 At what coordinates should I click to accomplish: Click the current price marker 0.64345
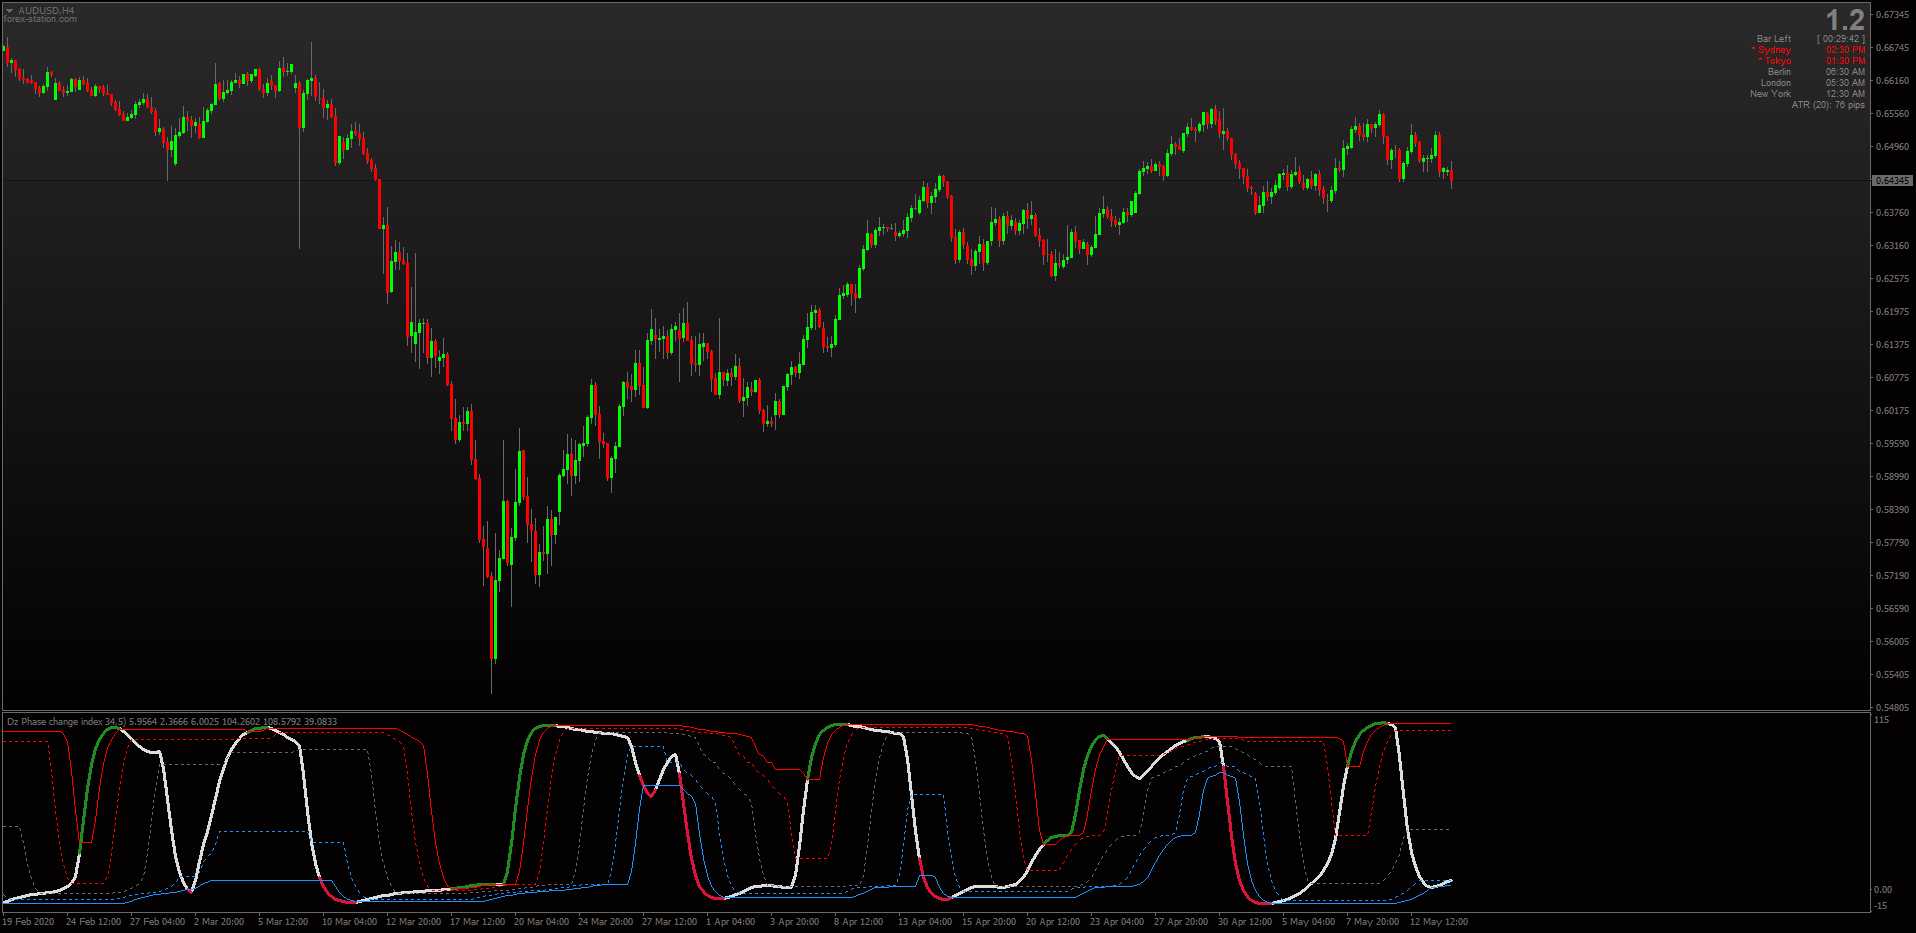1892,181
